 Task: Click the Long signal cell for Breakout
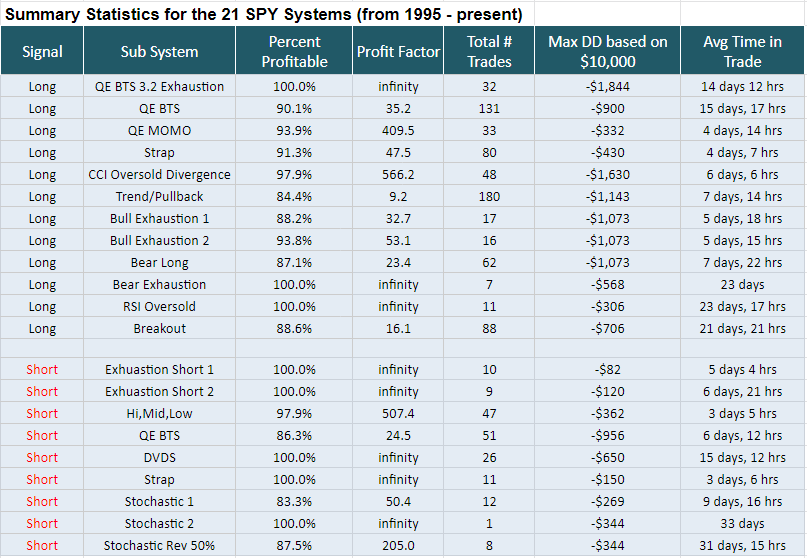pyautogui.click(x=42, y=328)
